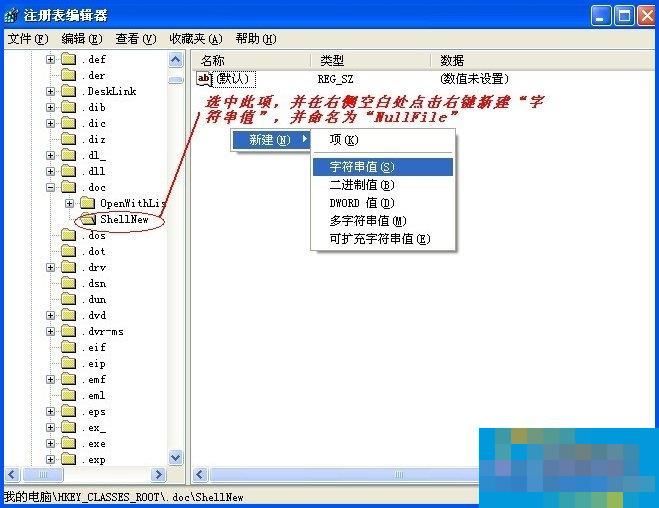Click the .dvd folder icon
The height and width of the screenshot is (508, 659).
click(x=69, y=315)
